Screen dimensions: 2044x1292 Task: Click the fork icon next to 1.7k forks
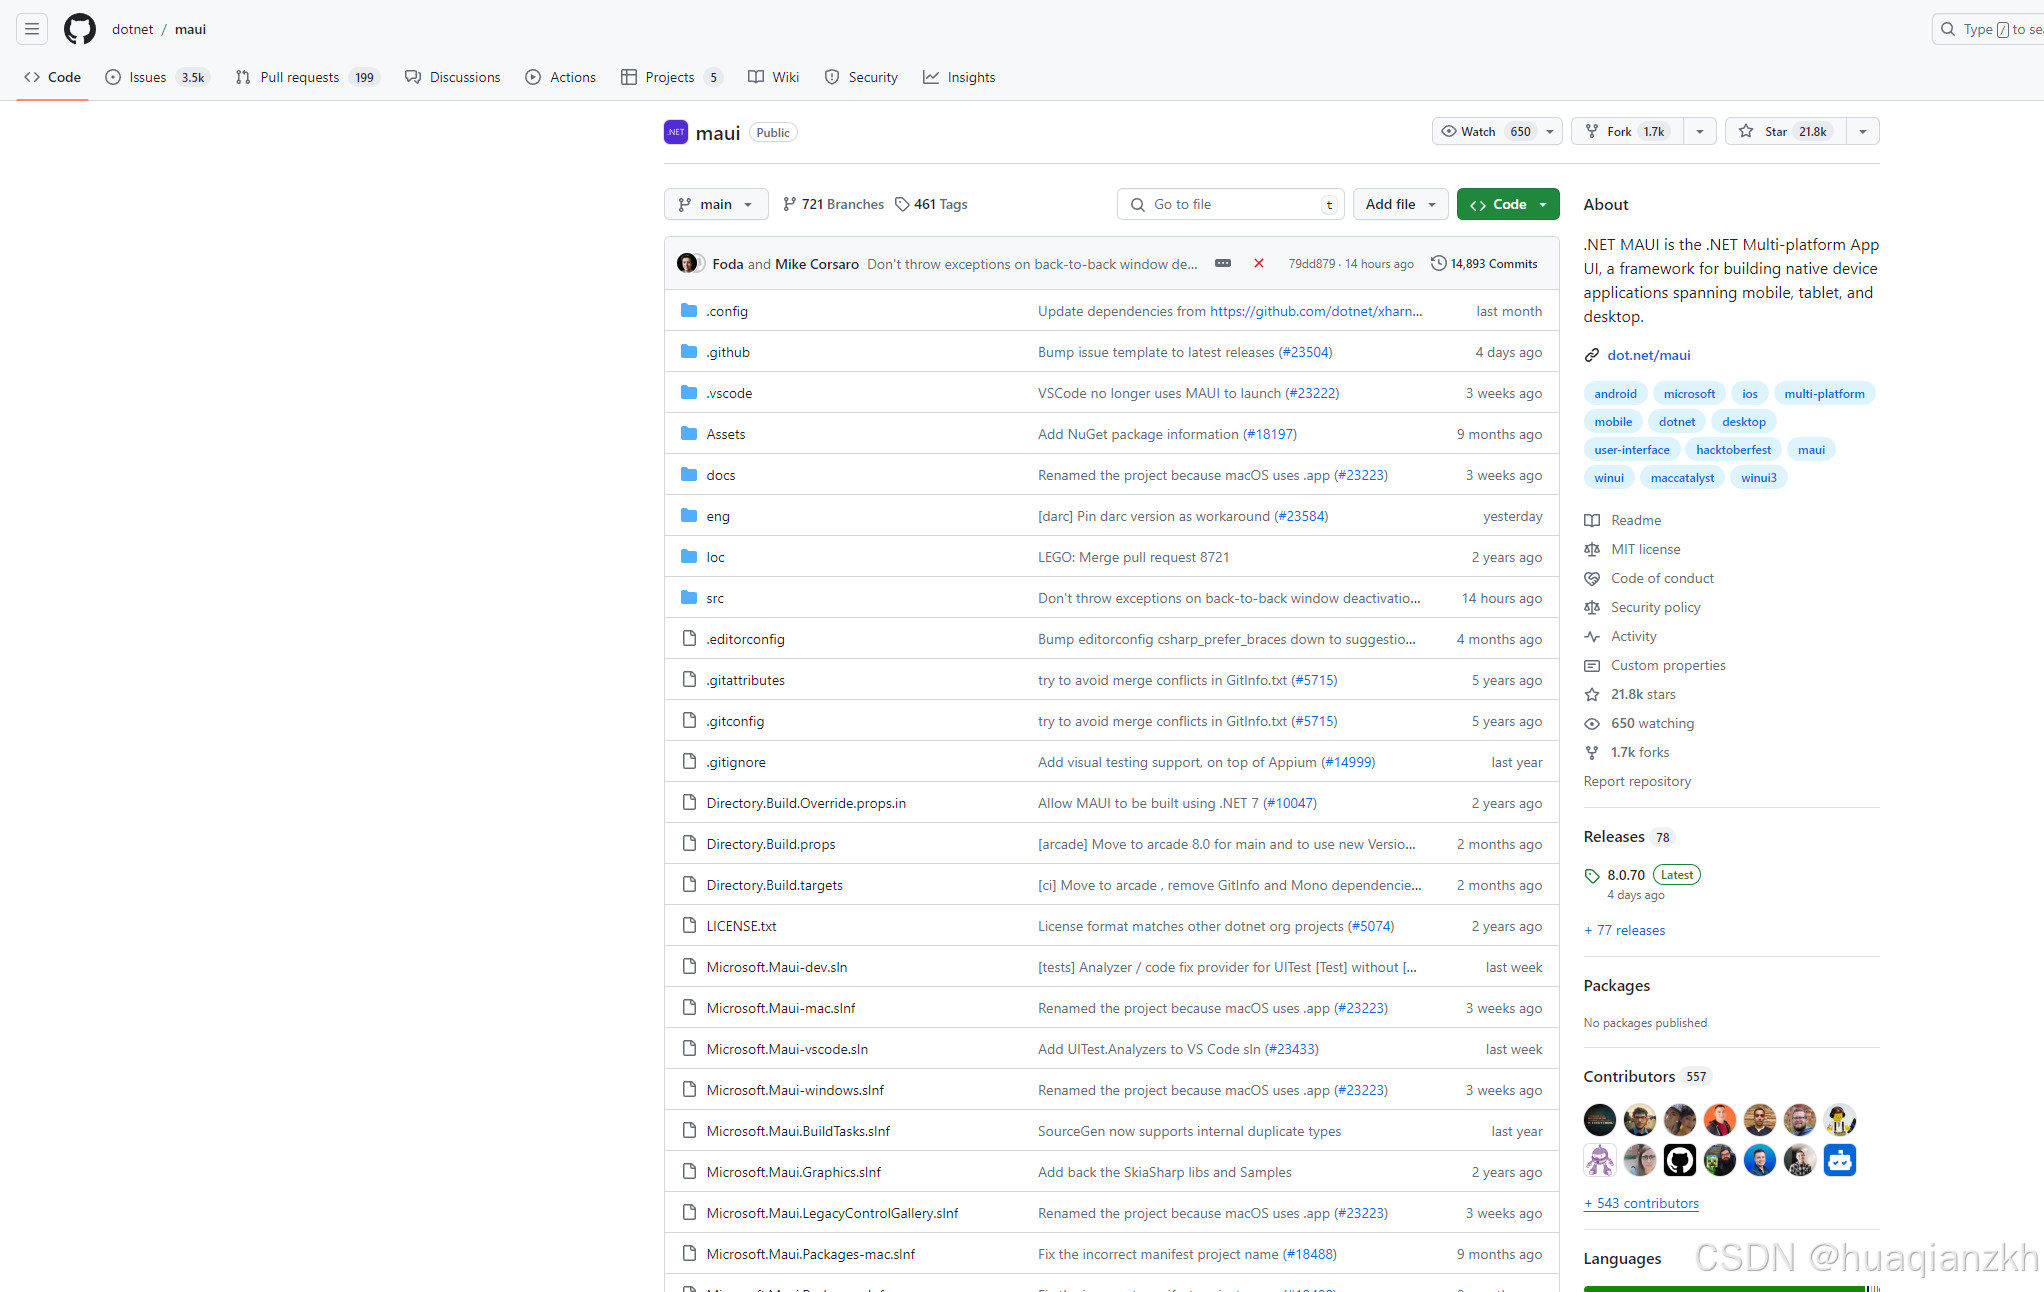click(1592, 752)
